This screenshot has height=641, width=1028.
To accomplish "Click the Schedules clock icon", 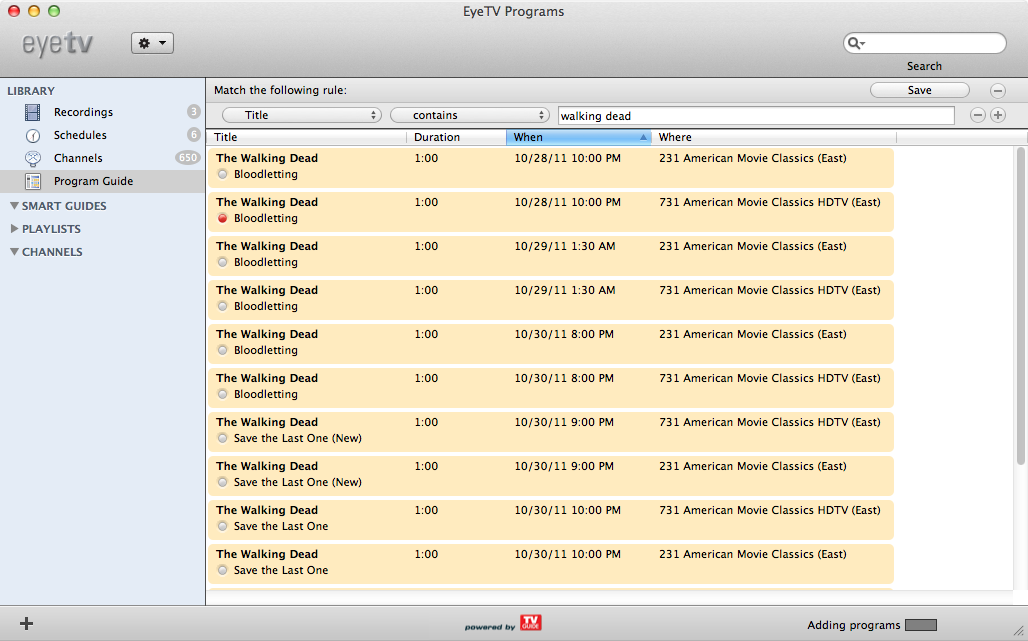I will coord(33,135).
